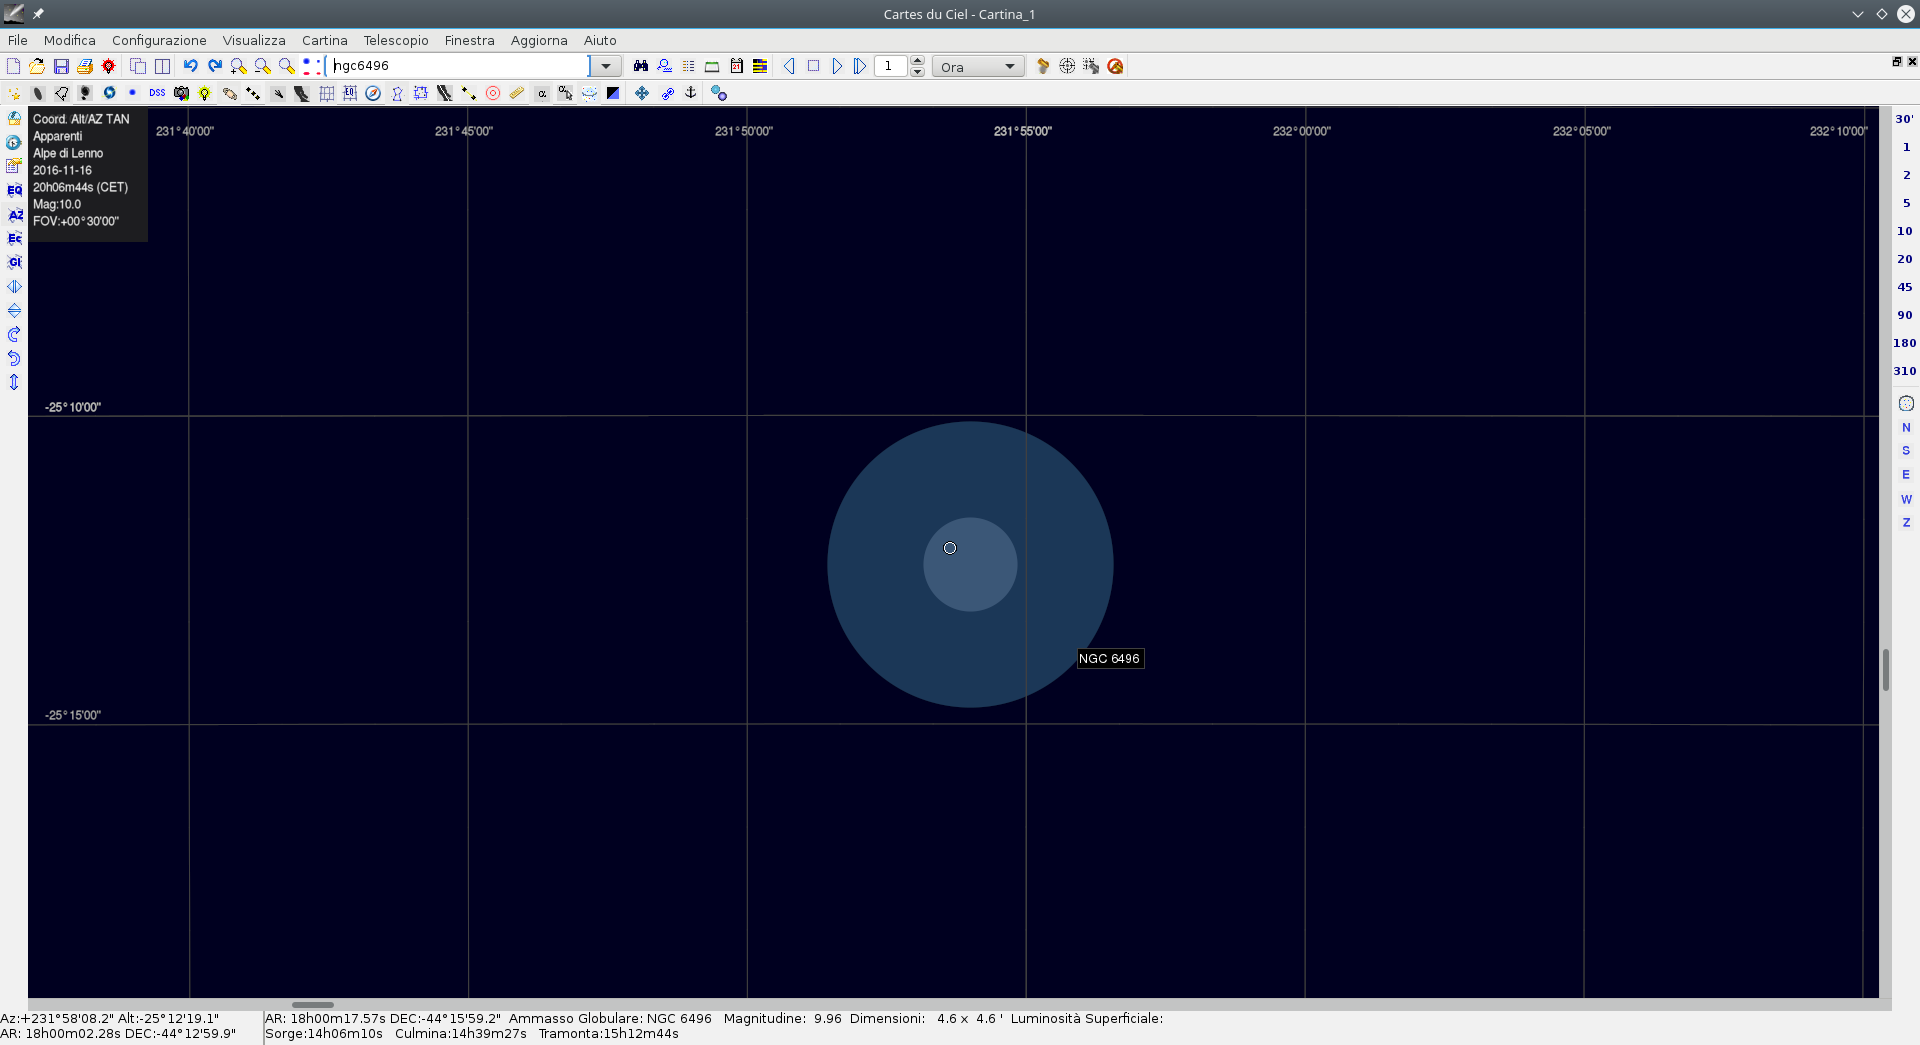
Task: Open the Telescopio menu
Action: pos(396,40)
